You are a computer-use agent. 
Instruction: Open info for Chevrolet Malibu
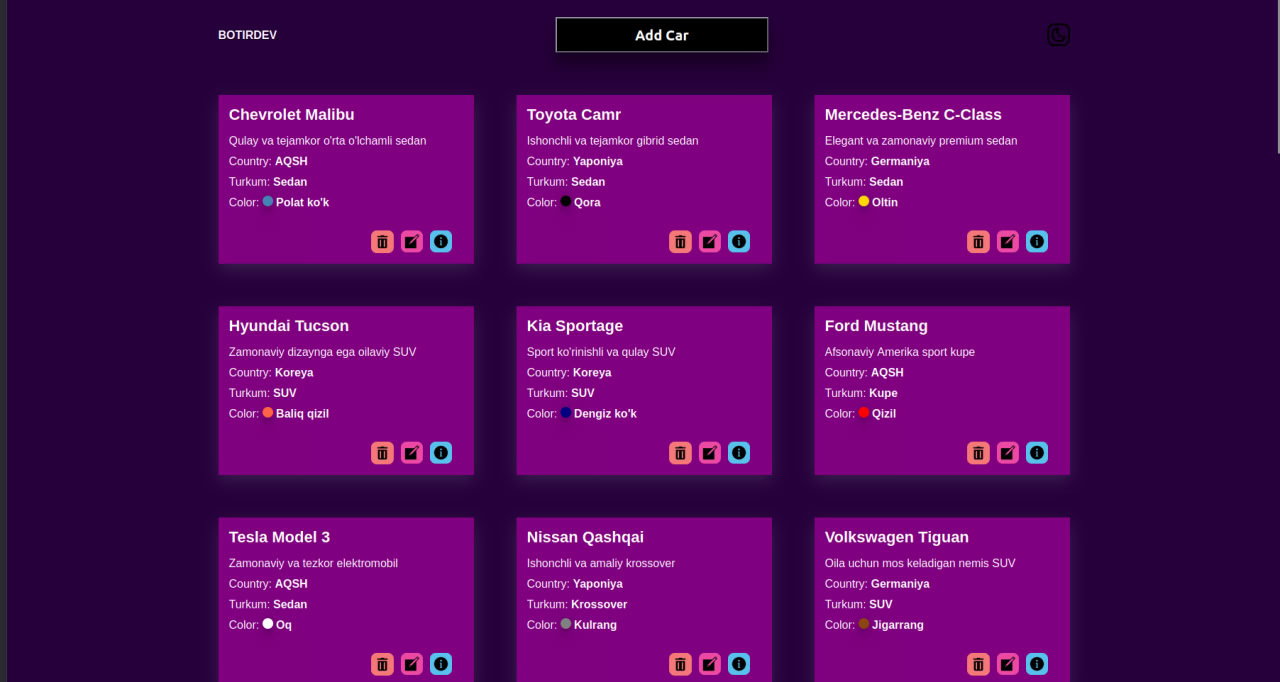click(441, 242)
